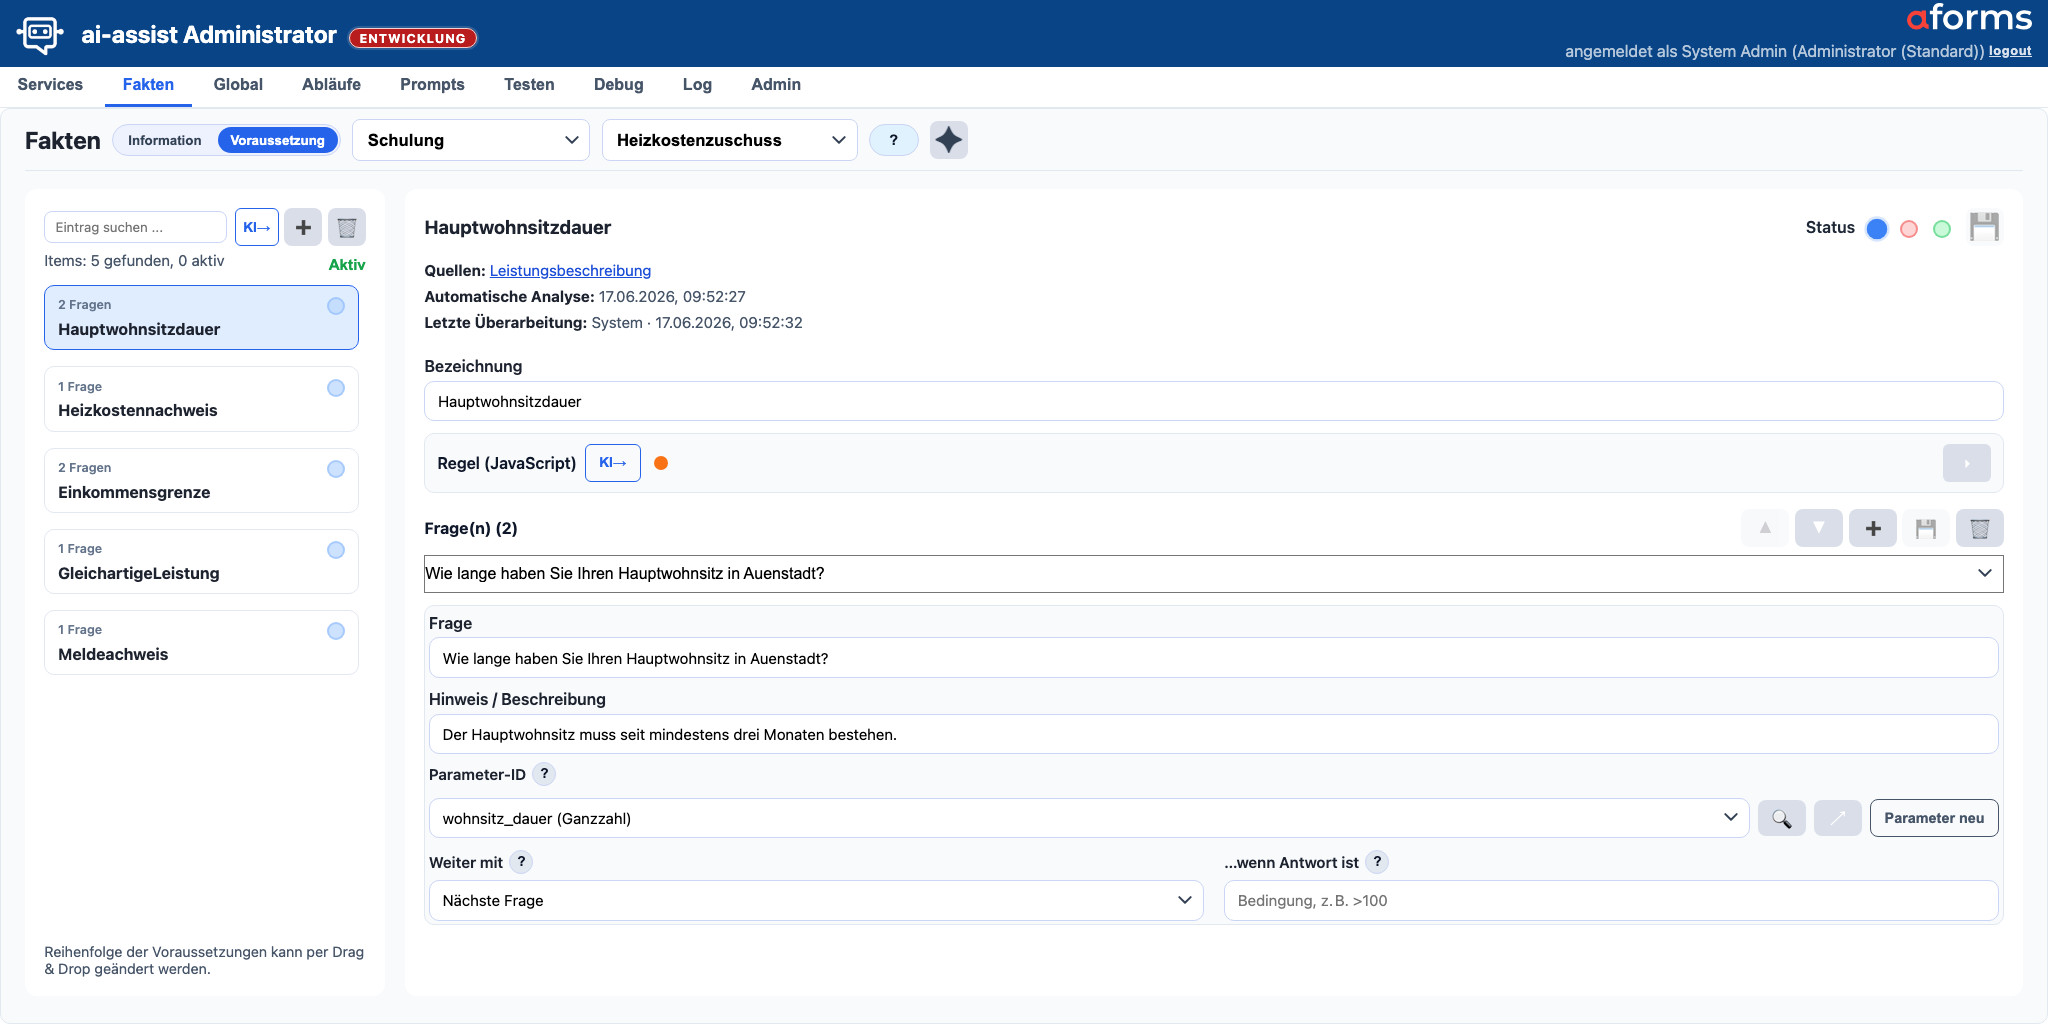Set status to green radio option
Viewport: 2048px width, 1024px height.
tap(1942, 229)
